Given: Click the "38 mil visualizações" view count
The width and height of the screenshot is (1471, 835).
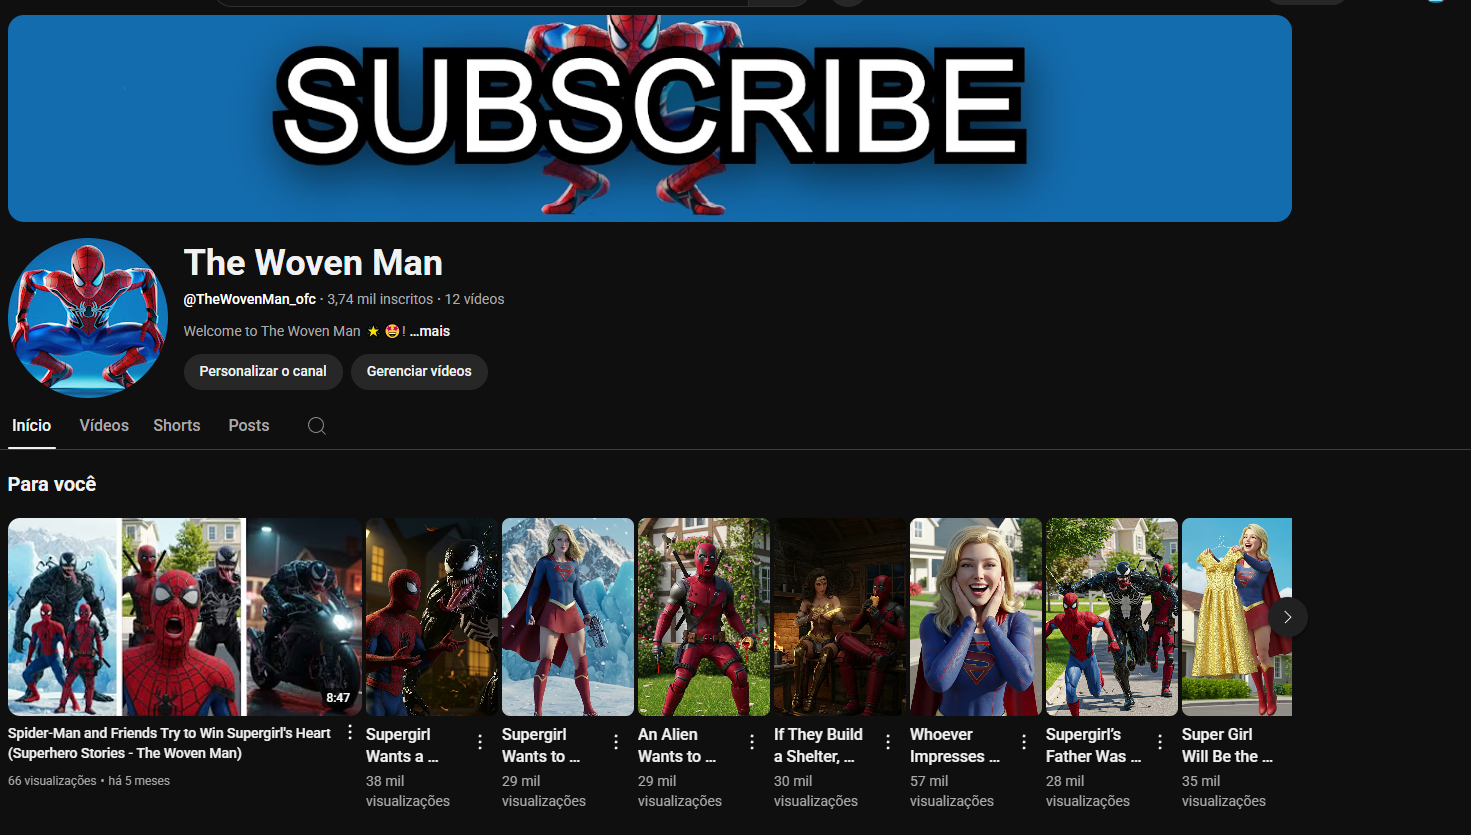Looking at the screenshot, I should pyautogui.click(x=408, y=791).
